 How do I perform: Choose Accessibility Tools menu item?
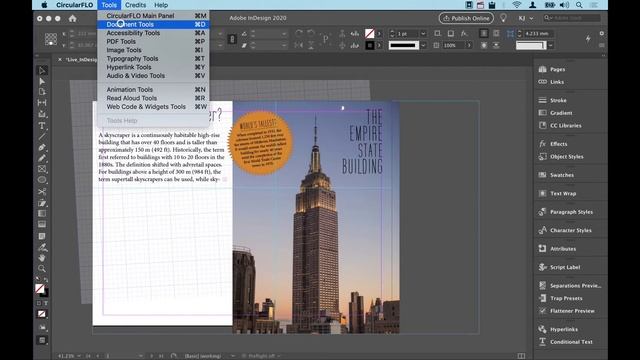(x=153, y=33)
